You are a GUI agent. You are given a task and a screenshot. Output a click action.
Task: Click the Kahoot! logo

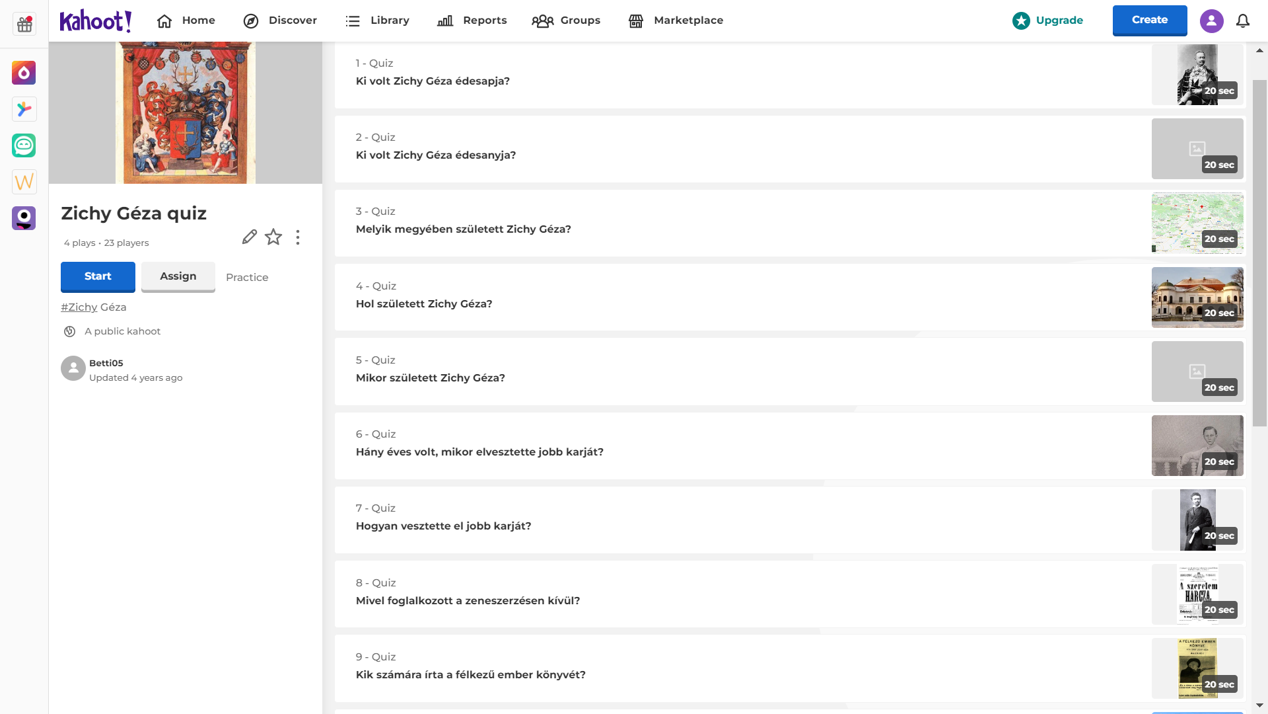click(95, 21)
